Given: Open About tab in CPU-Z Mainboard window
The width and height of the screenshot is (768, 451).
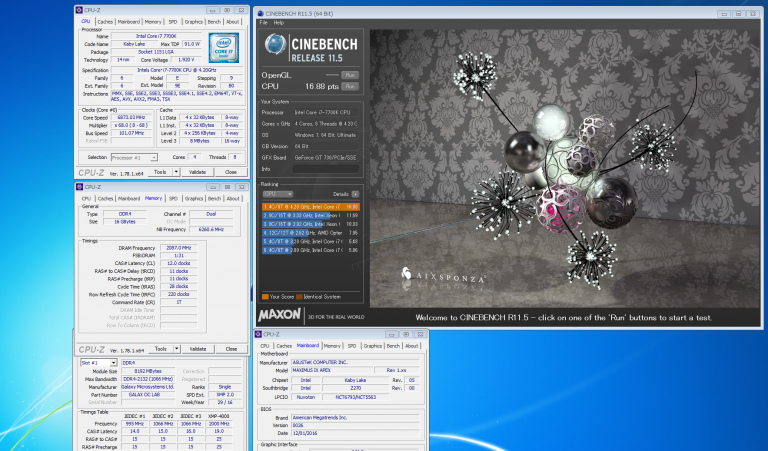Looking at the screenshot, I should pyautogui.click(x=411, y=346).
